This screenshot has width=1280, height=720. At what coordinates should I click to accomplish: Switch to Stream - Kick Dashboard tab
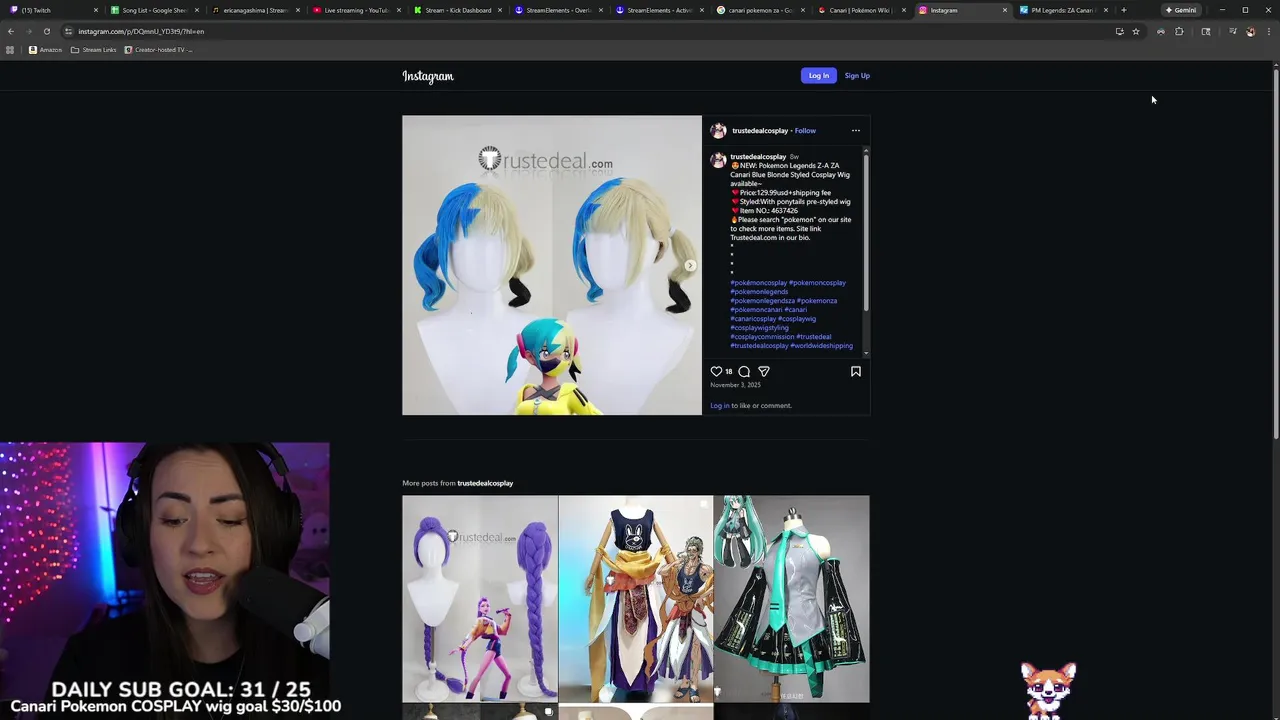458,10
